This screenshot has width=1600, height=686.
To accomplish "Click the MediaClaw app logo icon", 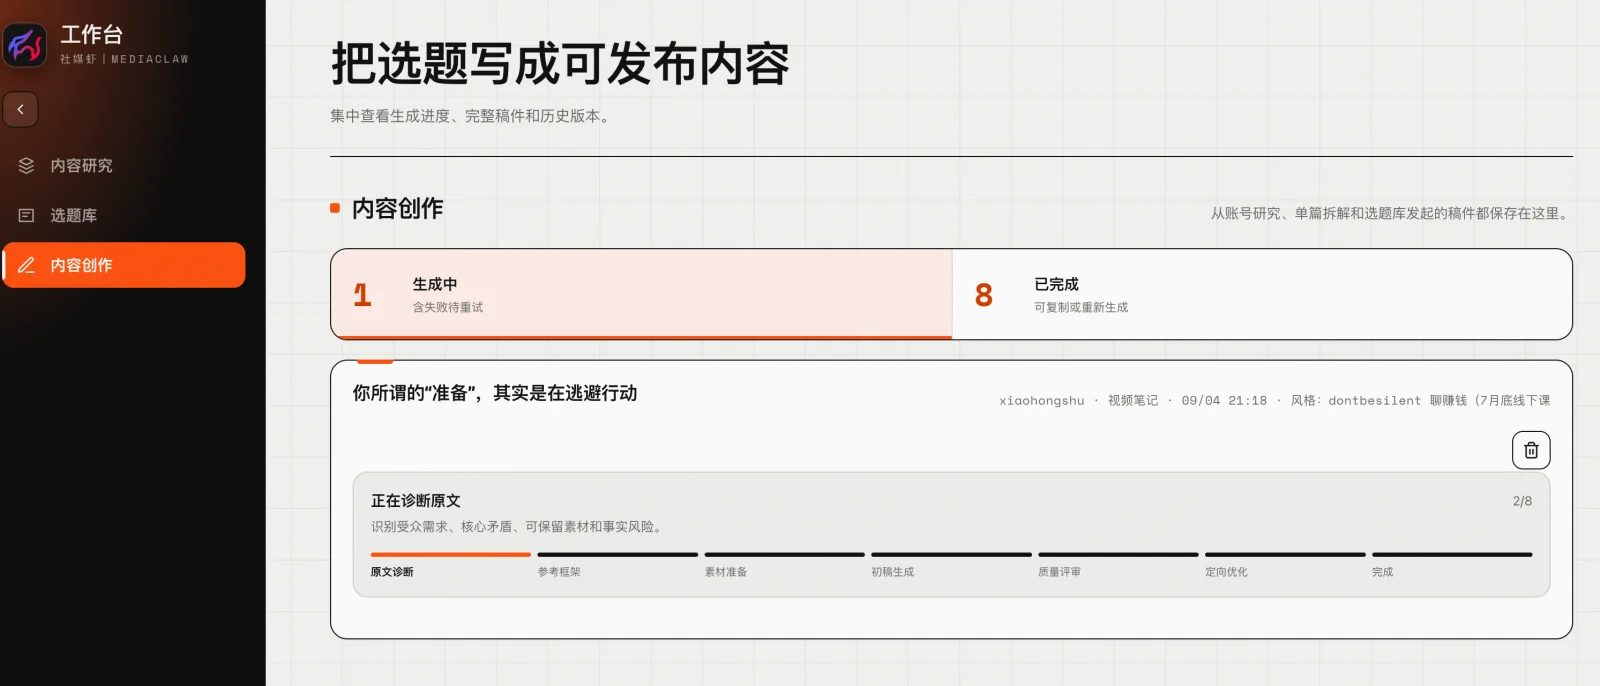I will tap(25, 45).
